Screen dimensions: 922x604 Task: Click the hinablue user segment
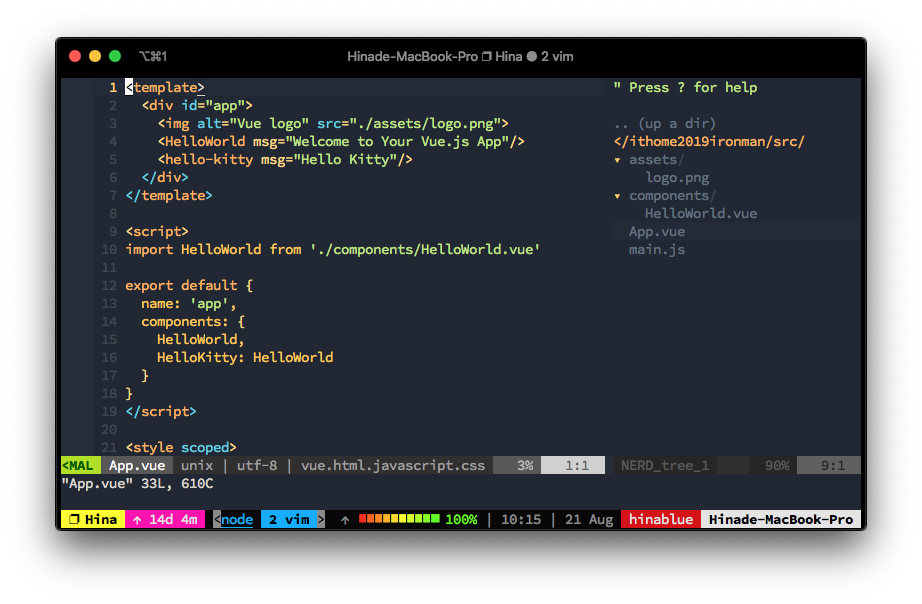pos(661,519)
